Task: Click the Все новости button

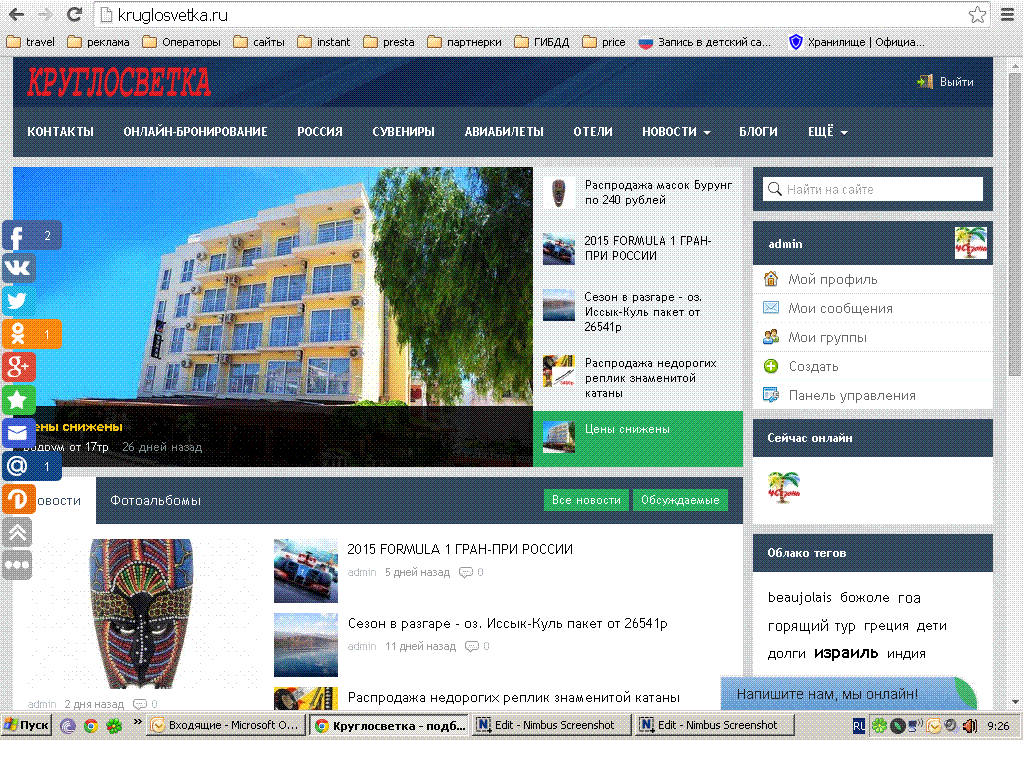Action: pos(586,500)
